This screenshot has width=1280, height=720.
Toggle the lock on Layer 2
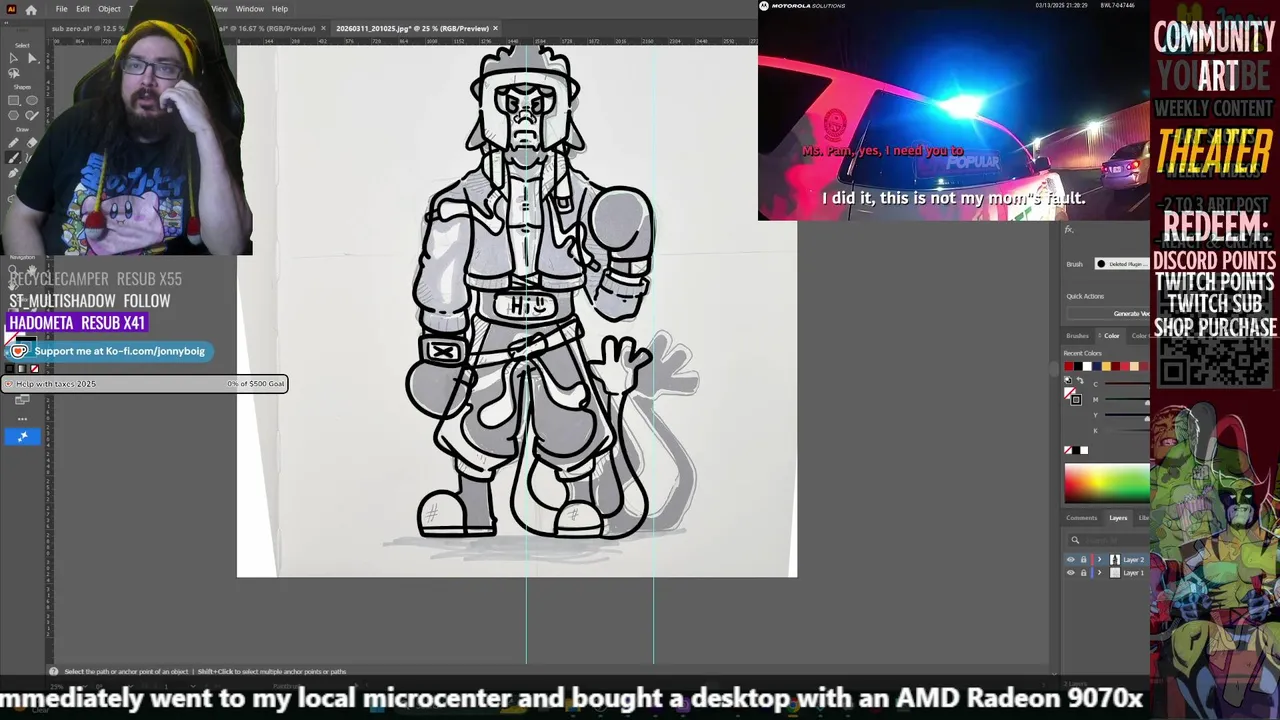(x=1083, y=559)
